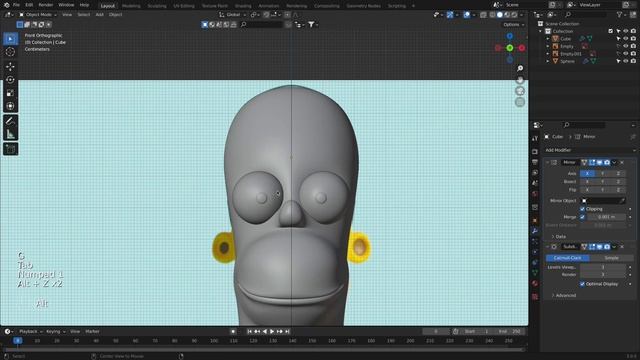
Task: Click the Blender logo menu icon
Action: click(x=6, y=5)
